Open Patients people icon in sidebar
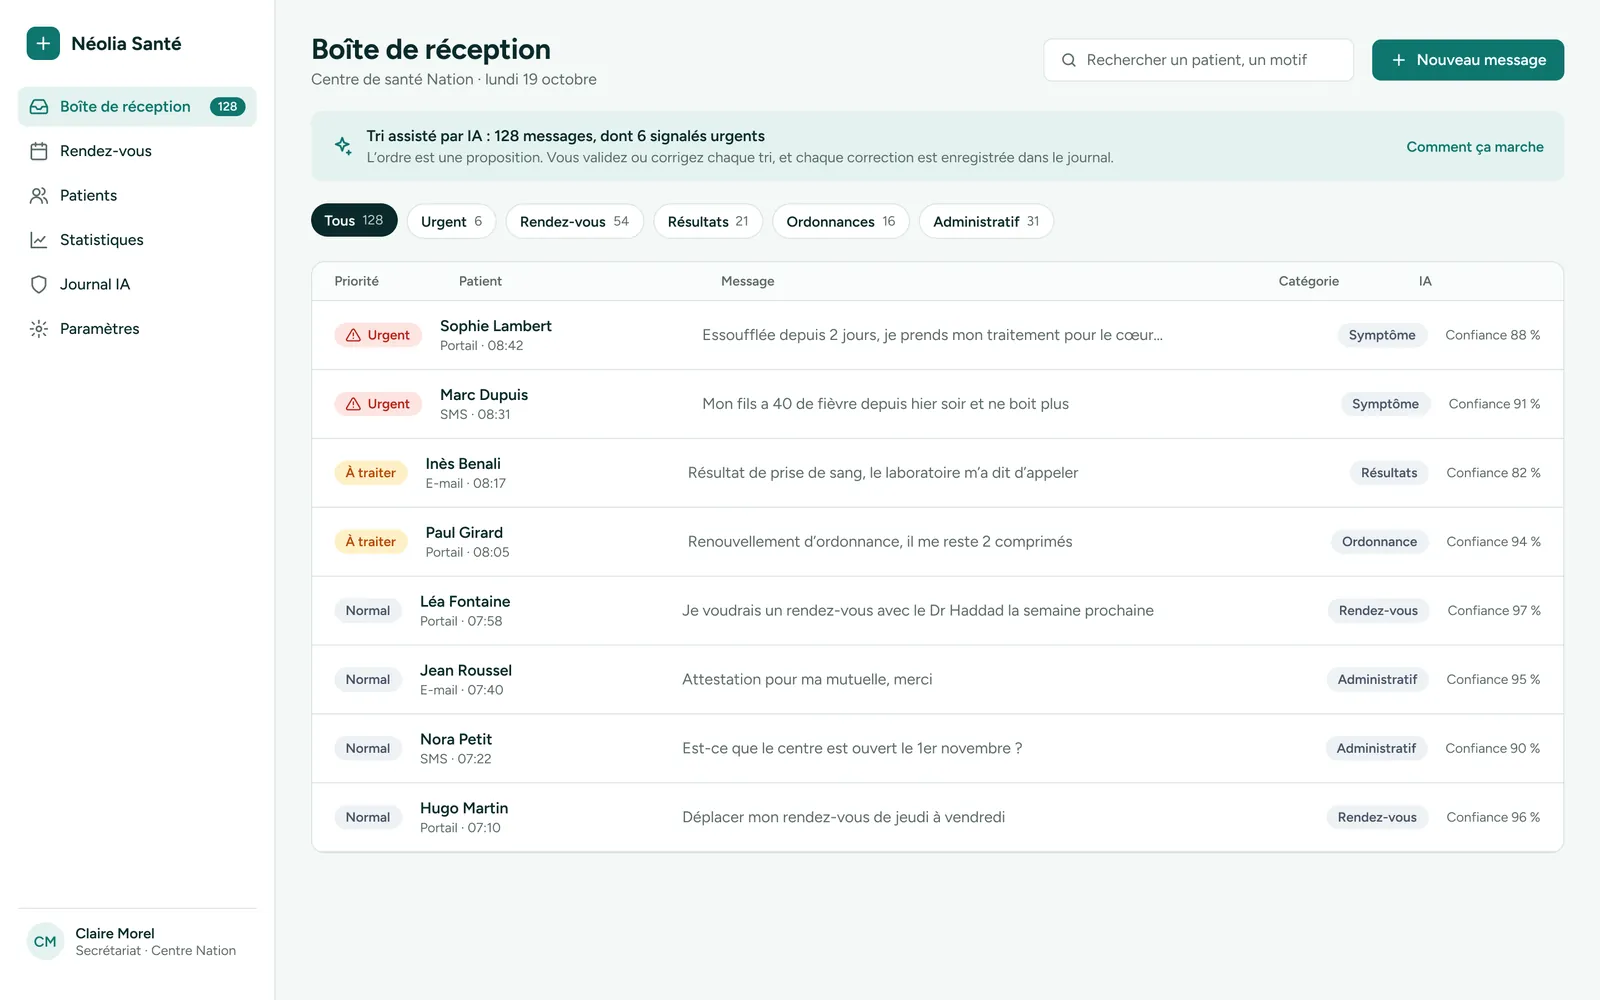The height and width of the screenshot is (1000, 1600). click(39, 196)
